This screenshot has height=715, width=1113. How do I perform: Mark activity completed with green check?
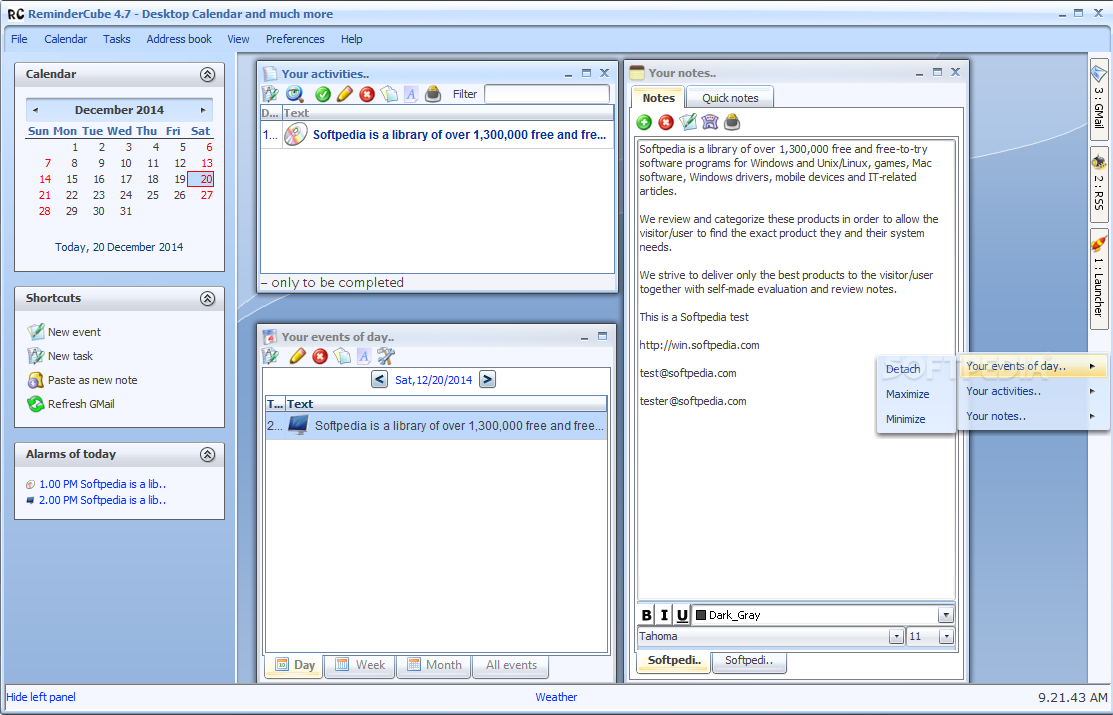click(323, 94)
